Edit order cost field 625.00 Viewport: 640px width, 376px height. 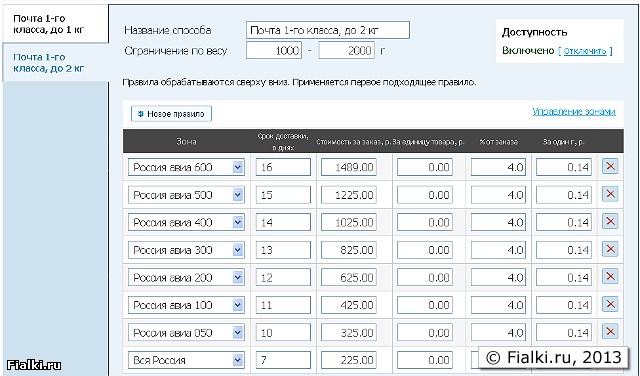349,278
